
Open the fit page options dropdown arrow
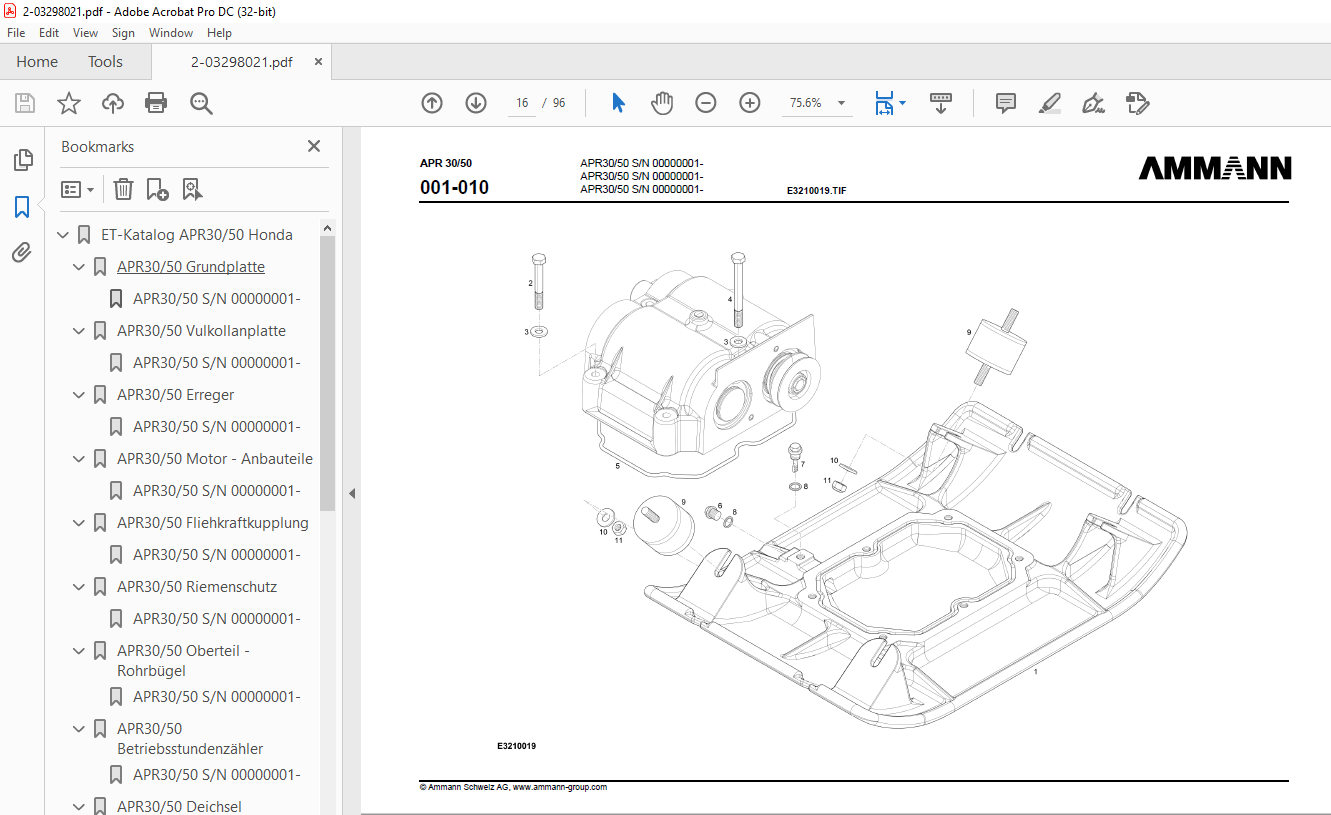pos(903,103)
